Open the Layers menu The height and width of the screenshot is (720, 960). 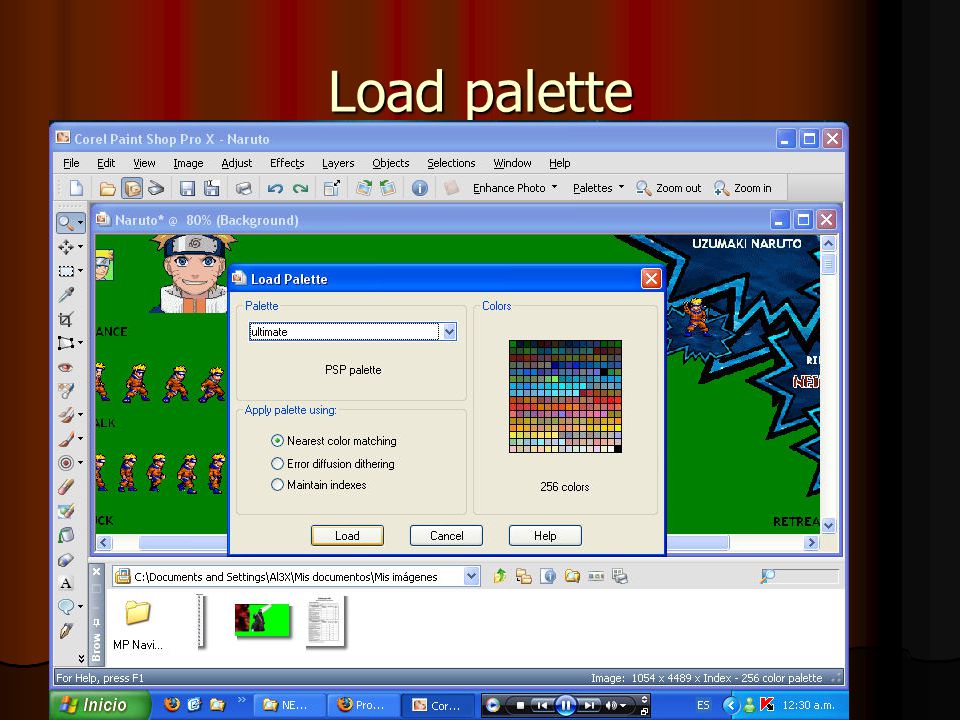(338, 163)
